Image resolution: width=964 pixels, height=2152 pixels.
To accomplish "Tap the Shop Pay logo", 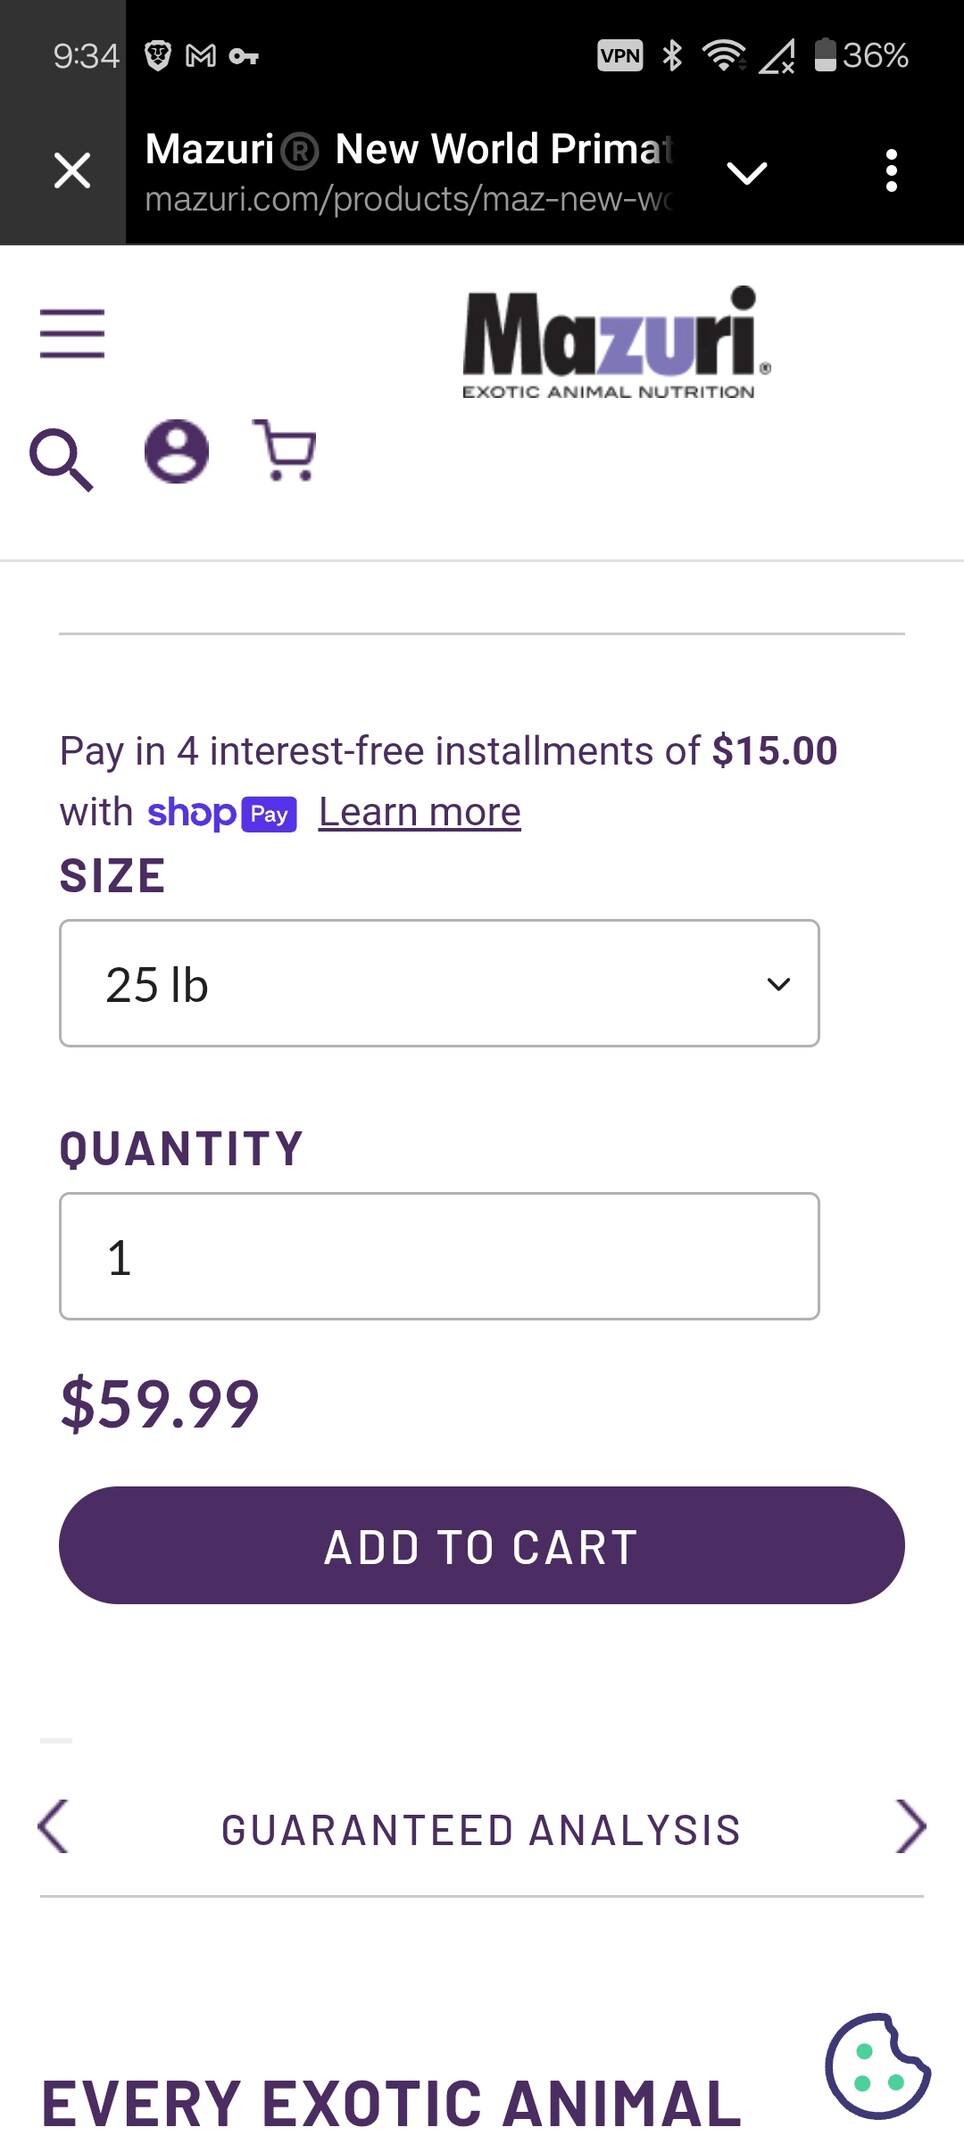I will point(222,813).
